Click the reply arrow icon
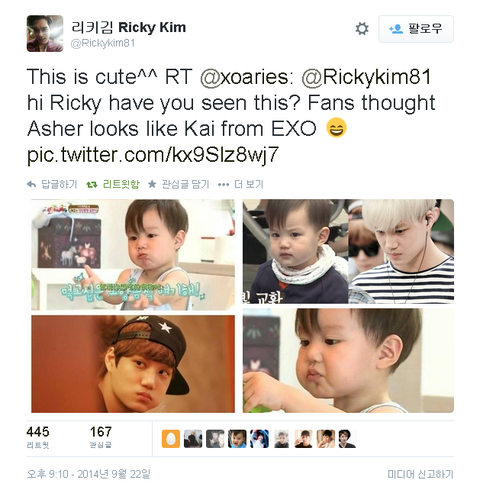 32,184
